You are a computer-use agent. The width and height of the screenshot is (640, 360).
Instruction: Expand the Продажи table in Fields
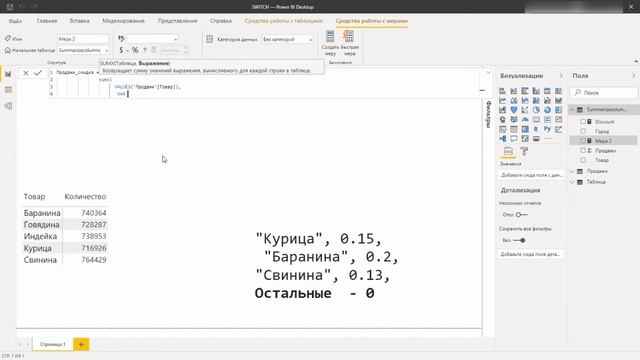click(x=572, y=171)
